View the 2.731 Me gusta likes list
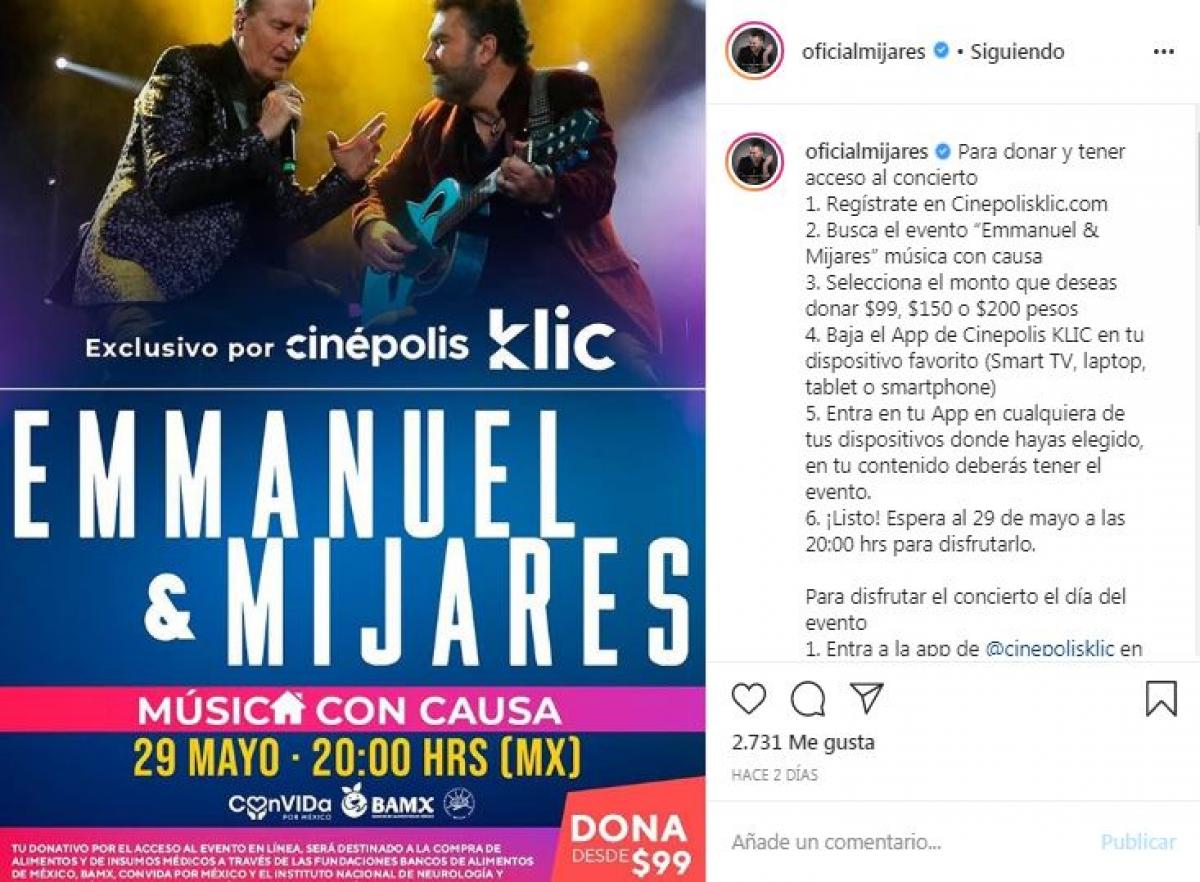 803,742
